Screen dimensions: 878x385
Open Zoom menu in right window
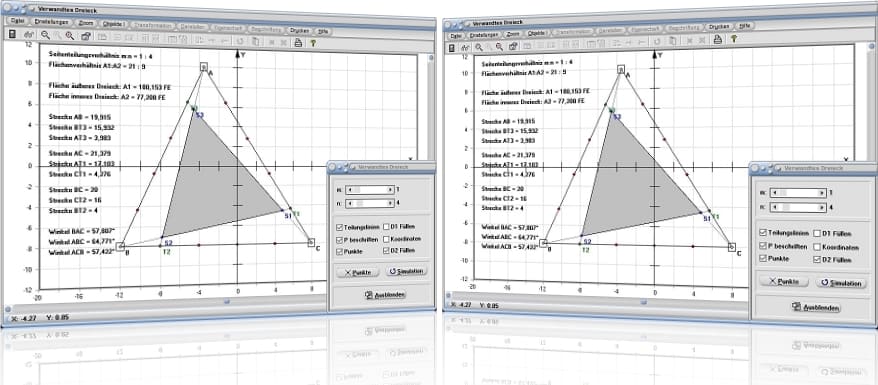(513, 34)
